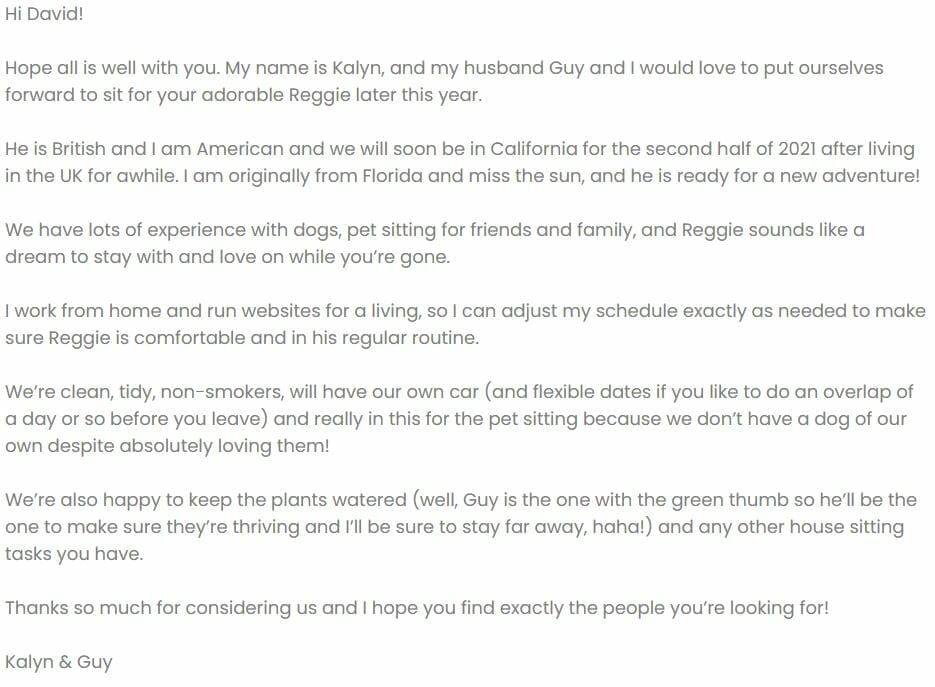
Task: Click the signature "Kalyn & Guy"
Action: (58, 663)
